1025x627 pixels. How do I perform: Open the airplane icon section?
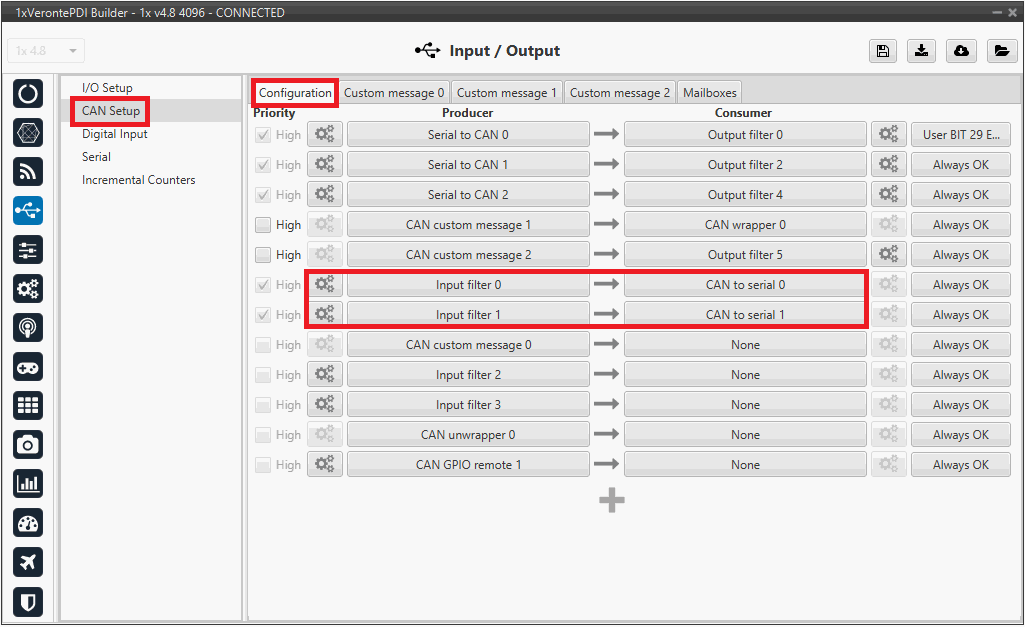(28, 562)
